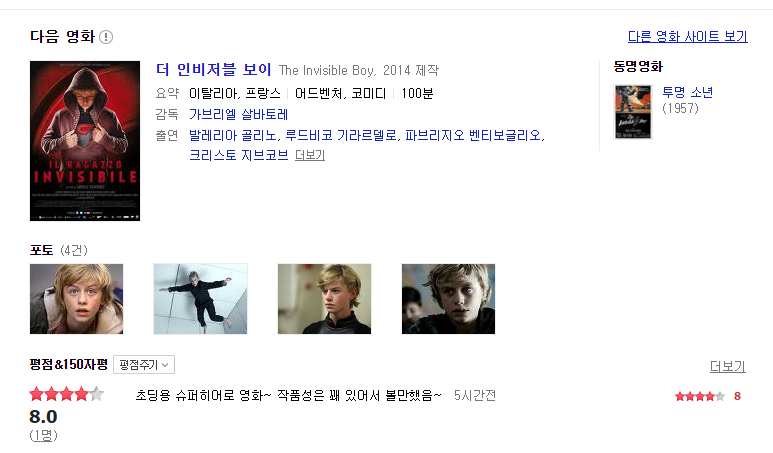This screenshot has width=773, height=453.
Task: Open director 가브리엘 살바토레 link
Action: (x=239, y=114)
